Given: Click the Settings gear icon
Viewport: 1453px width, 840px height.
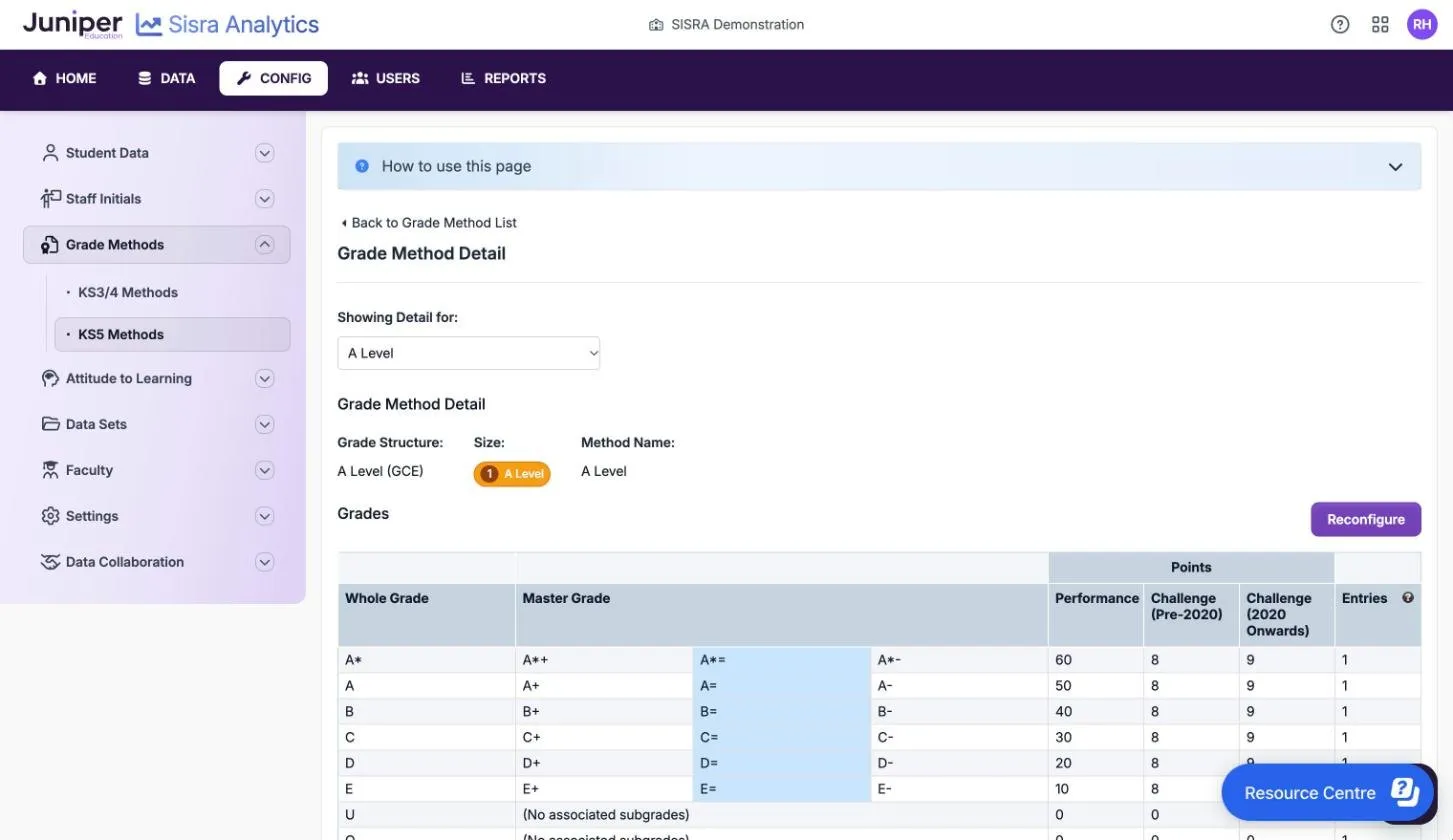Looking at the screenshot, I should click(50, 516).
